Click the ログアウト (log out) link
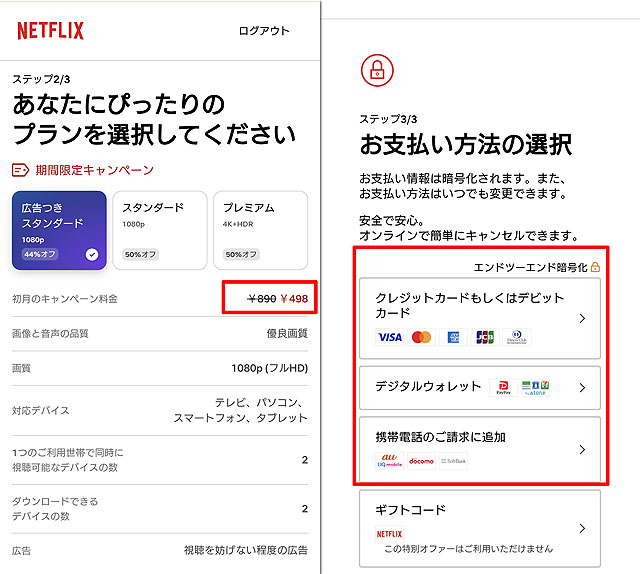 coord(264,31)
